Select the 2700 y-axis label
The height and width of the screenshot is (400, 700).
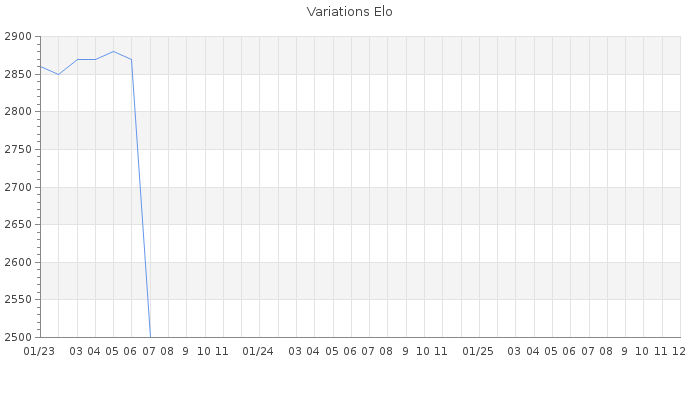(18, 187)
